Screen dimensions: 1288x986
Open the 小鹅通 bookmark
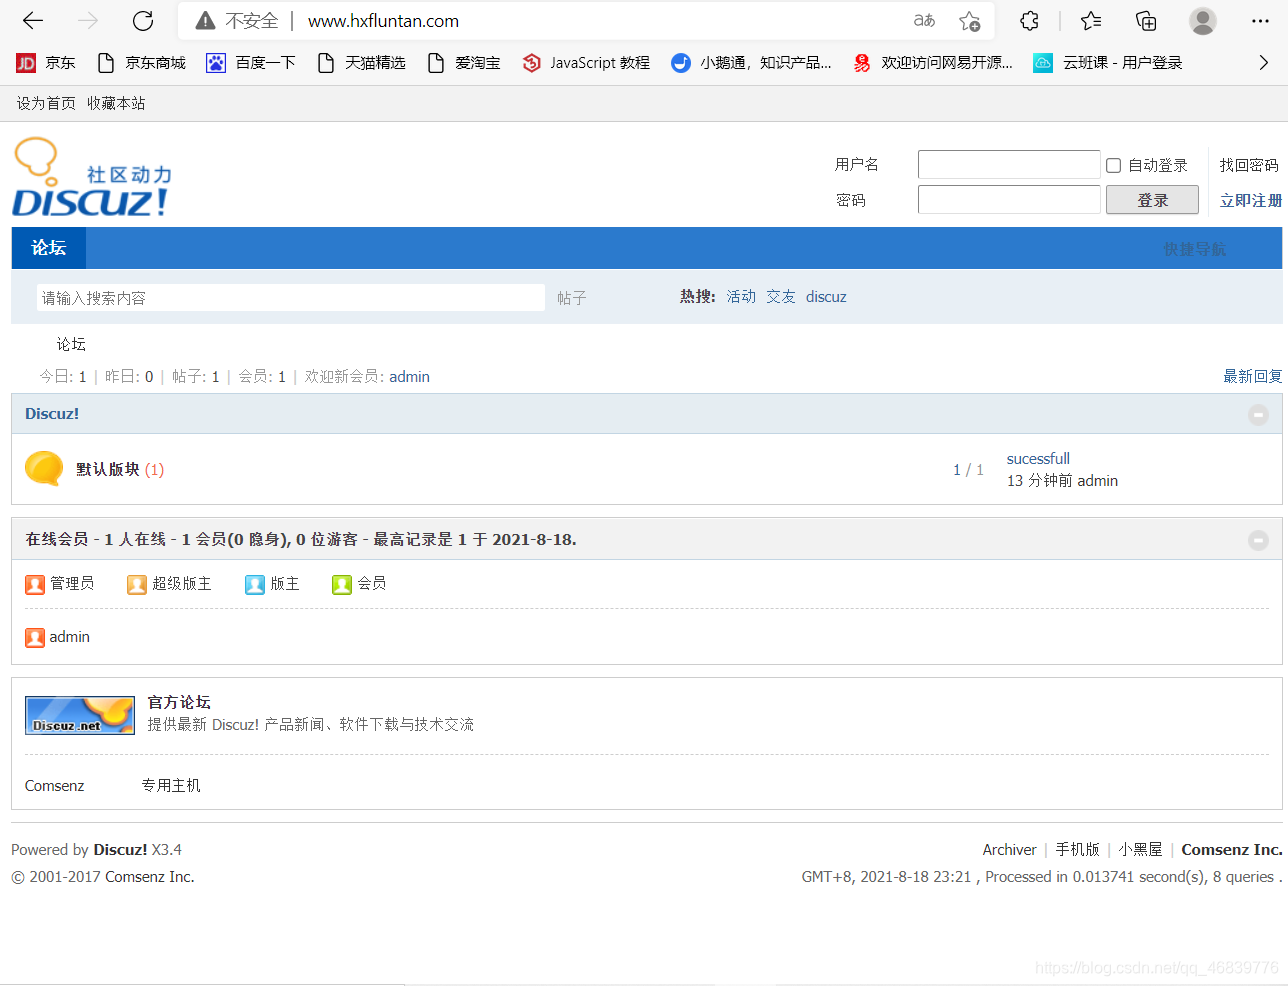pos(751,63)
